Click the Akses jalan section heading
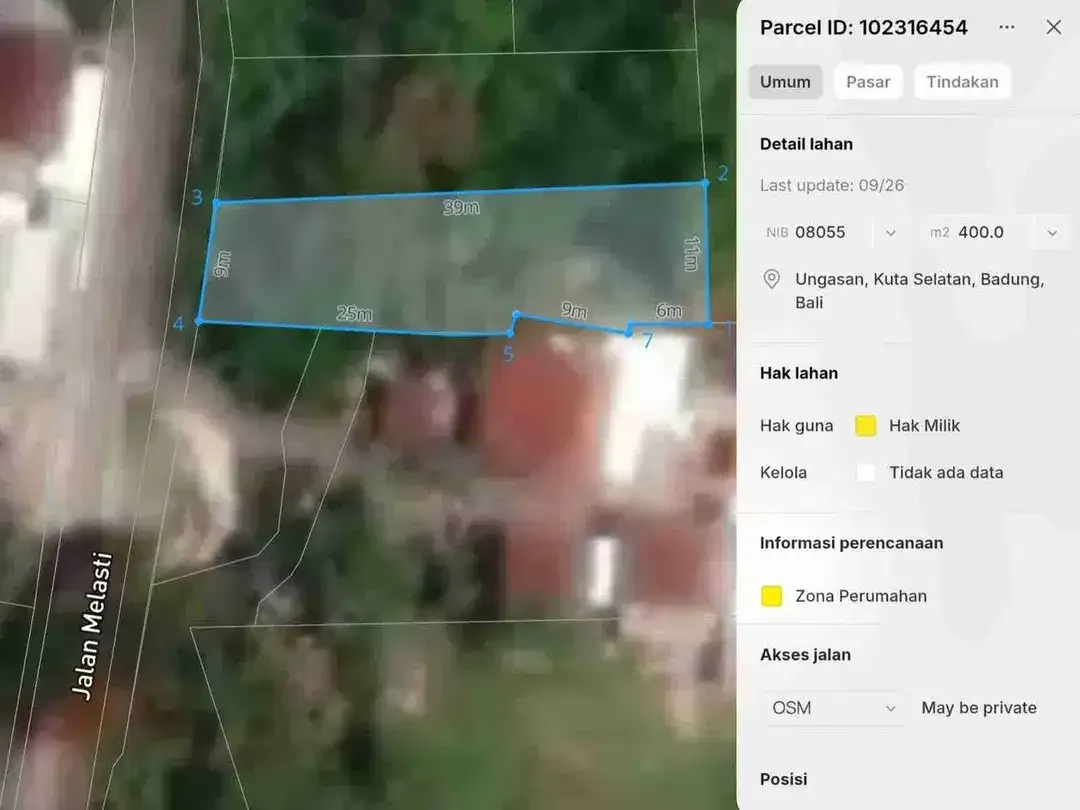1080x810 pixels. 805,655
